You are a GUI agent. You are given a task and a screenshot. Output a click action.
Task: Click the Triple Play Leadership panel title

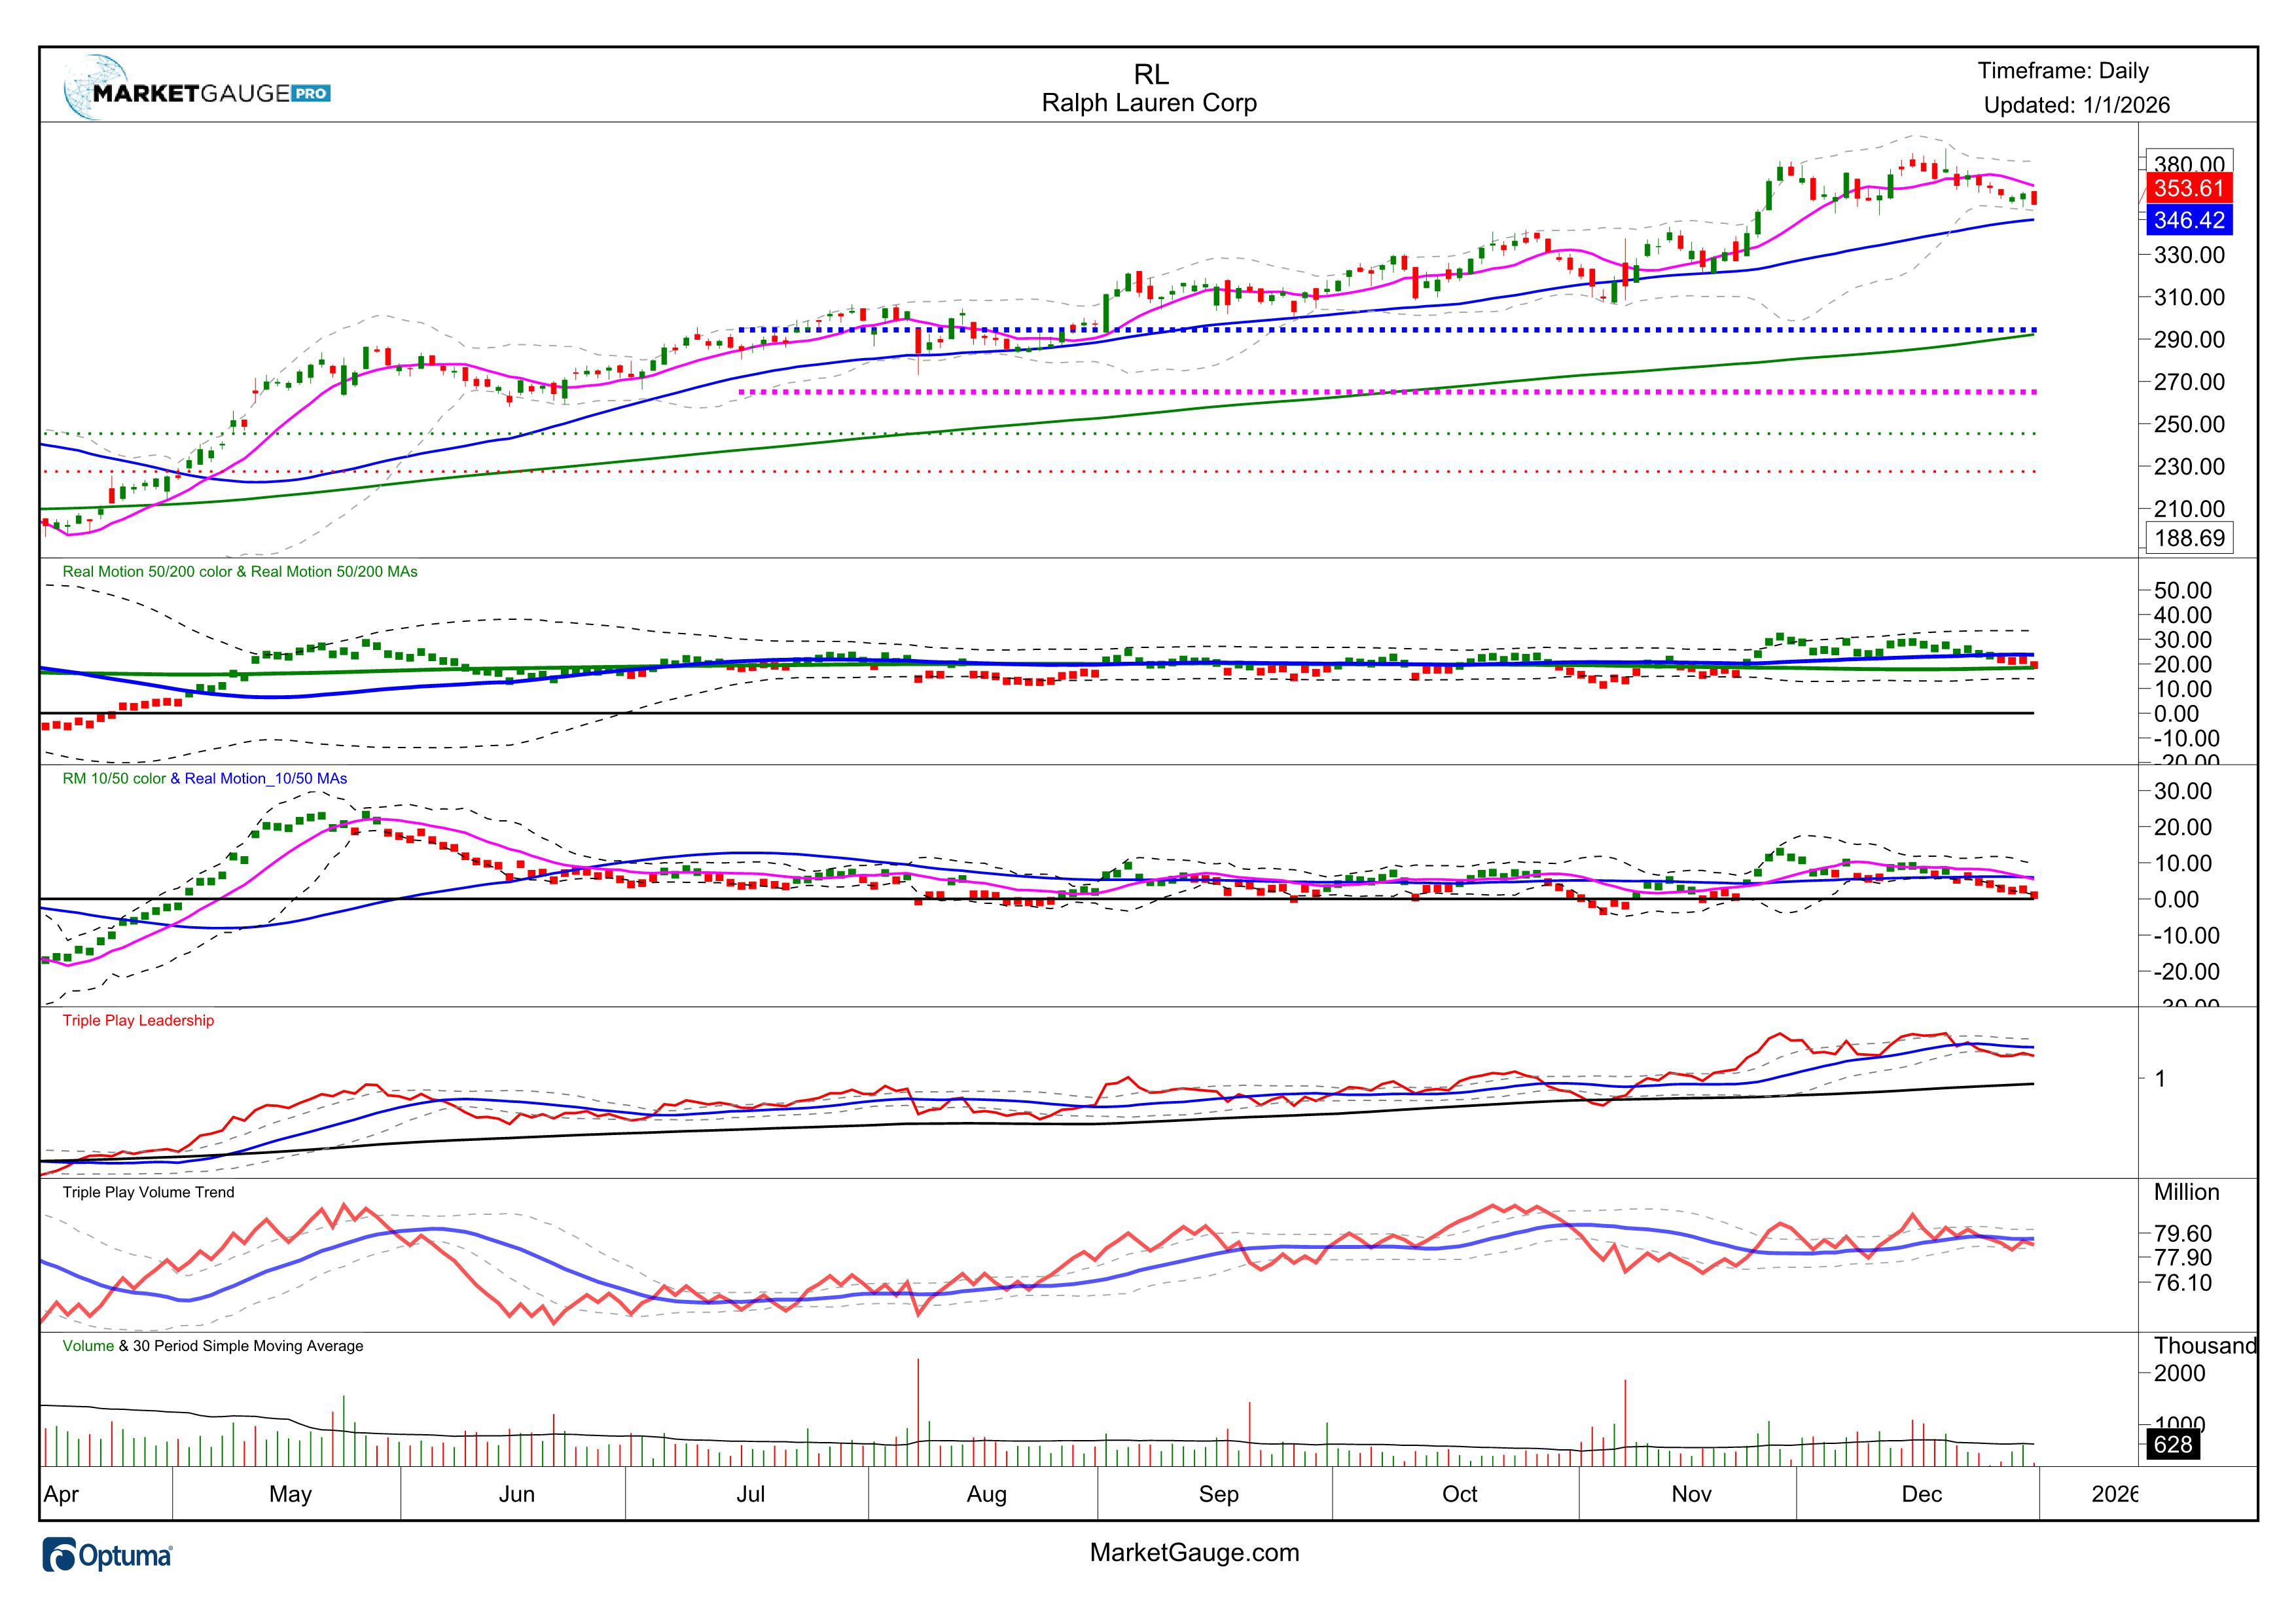tap(138, 1021)
